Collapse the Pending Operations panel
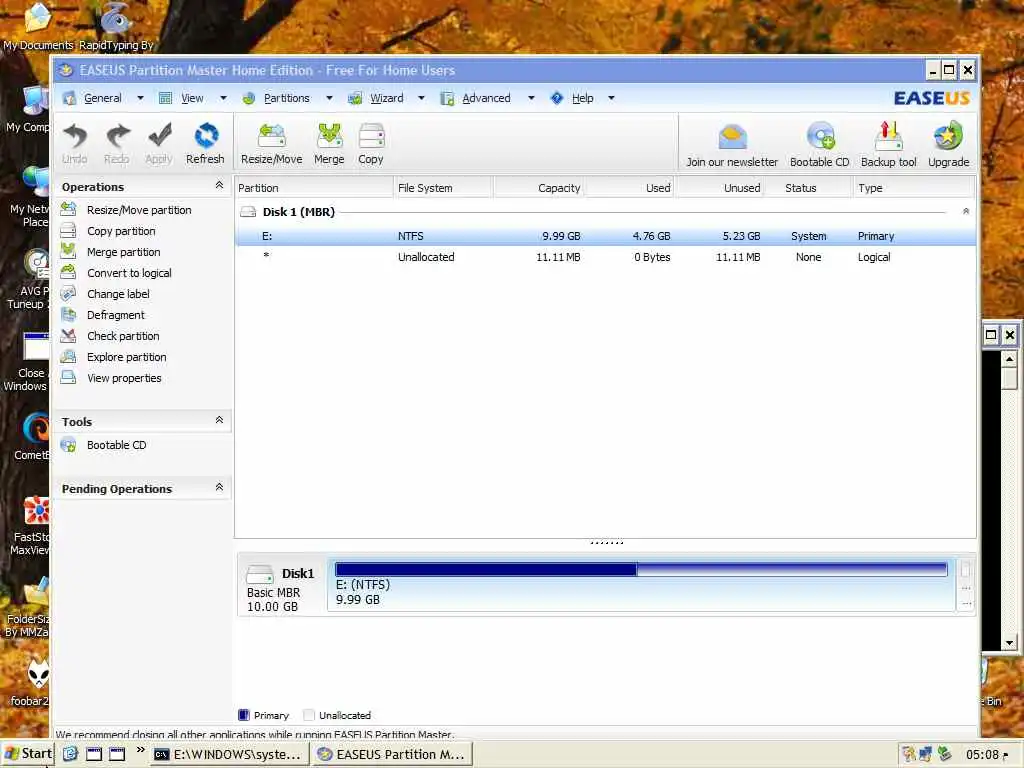The width and height of the screenshot is (1024, 768). [x=219, y=487]
